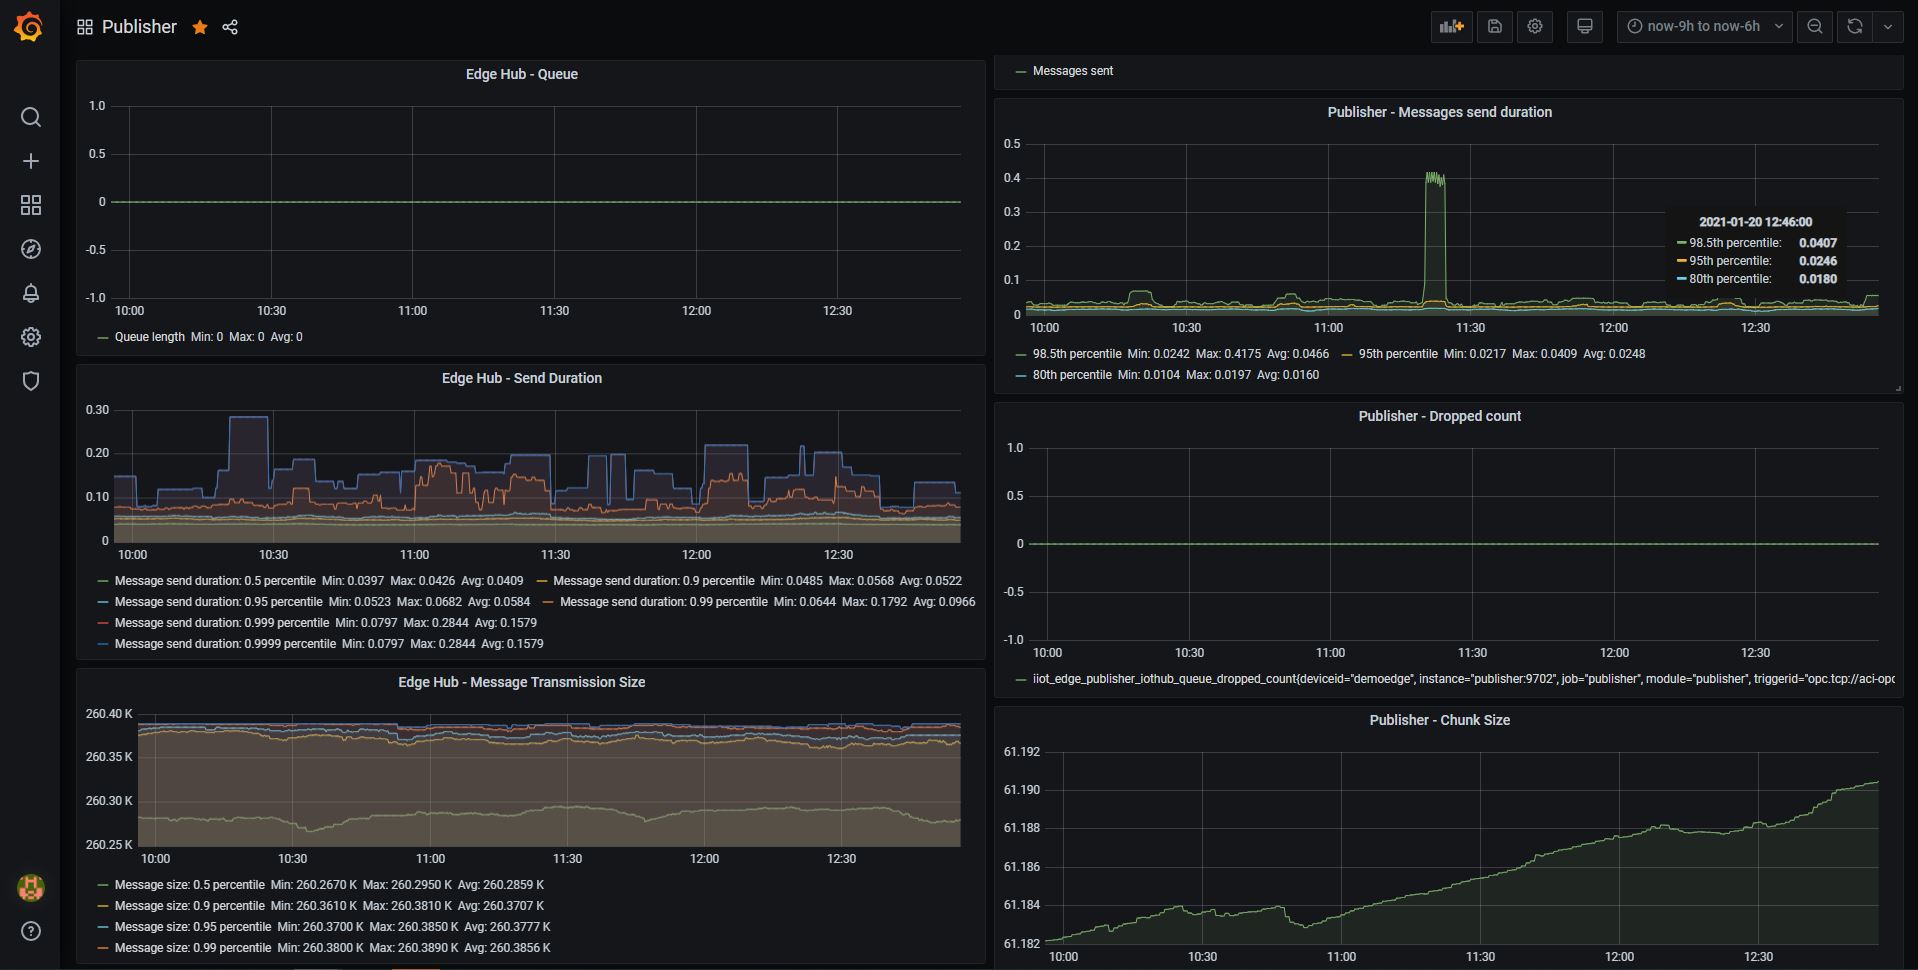Open the search dashboards icon

(x=31, y=117)
